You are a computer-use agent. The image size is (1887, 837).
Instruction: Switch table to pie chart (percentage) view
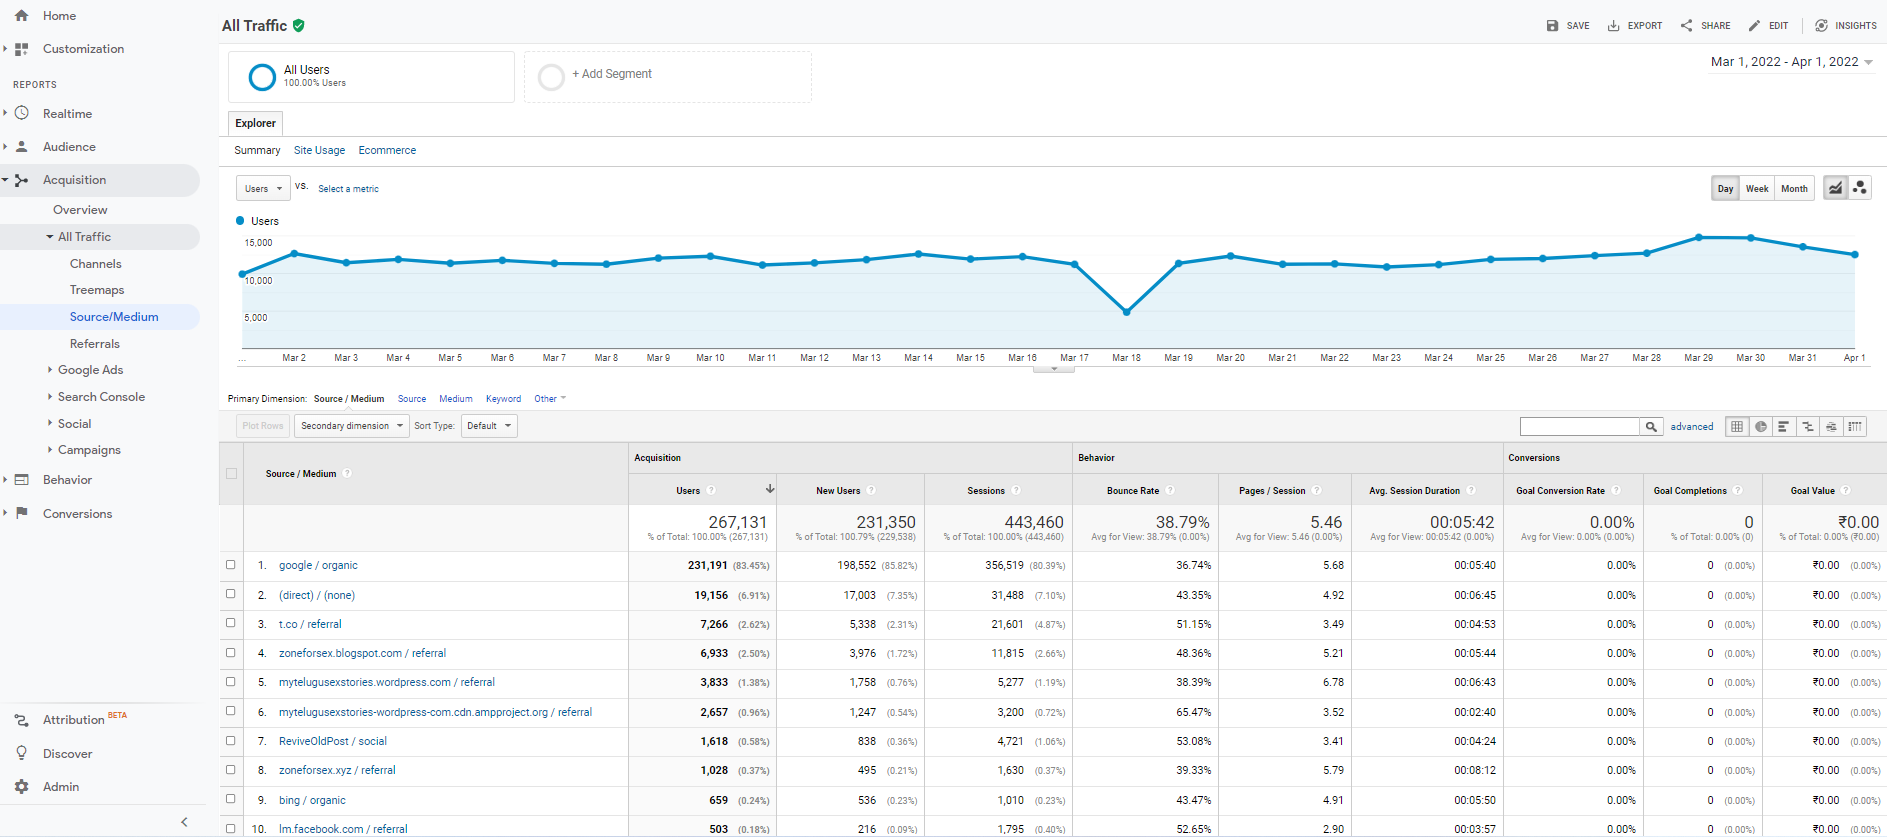(x=1761, y=427)
